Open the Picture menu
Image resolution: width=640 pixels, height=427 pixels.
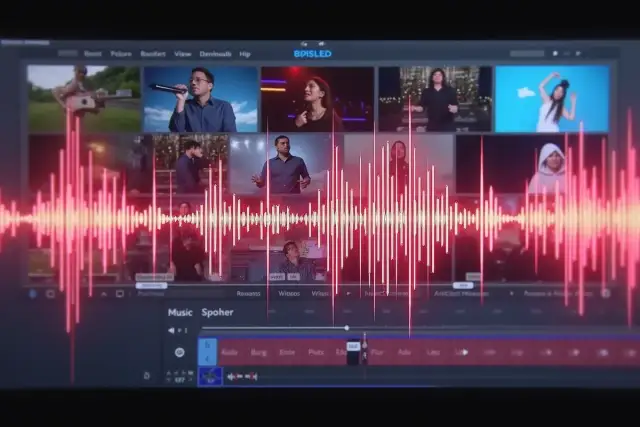pos(121,53)
